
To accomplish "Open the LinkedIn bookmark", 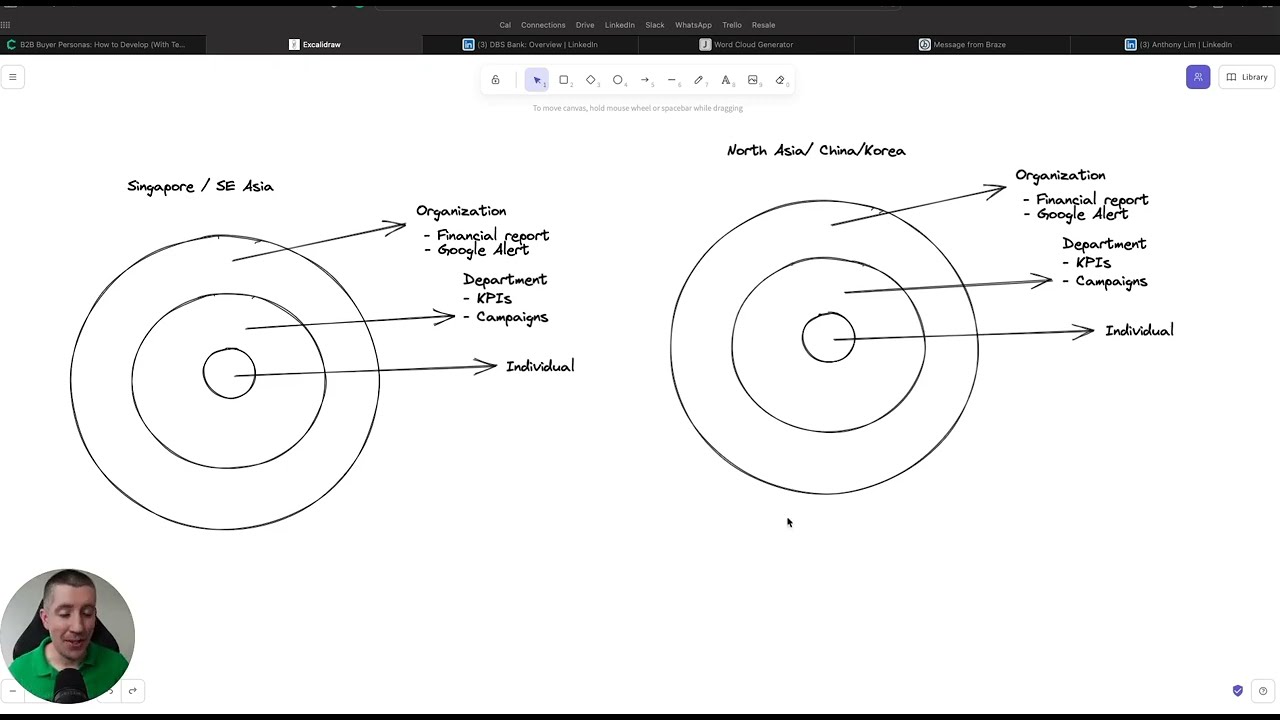I will click(619, 25).
